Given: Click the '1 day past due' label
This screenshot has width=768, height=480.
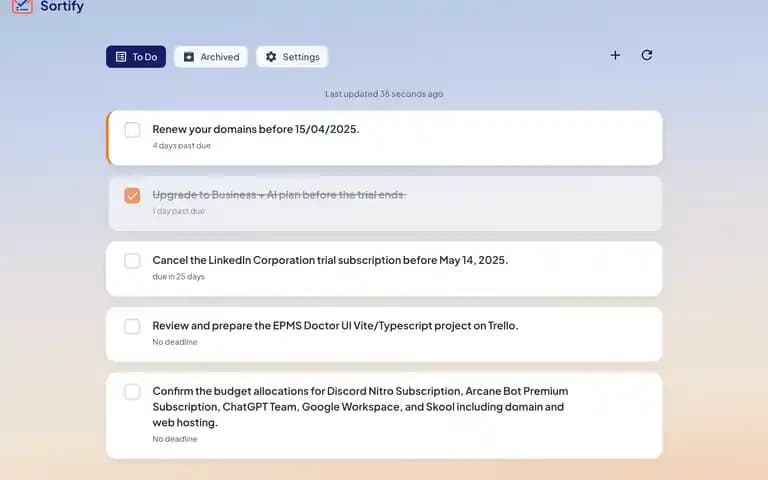Looking at the screenshot, I should 178,211.
